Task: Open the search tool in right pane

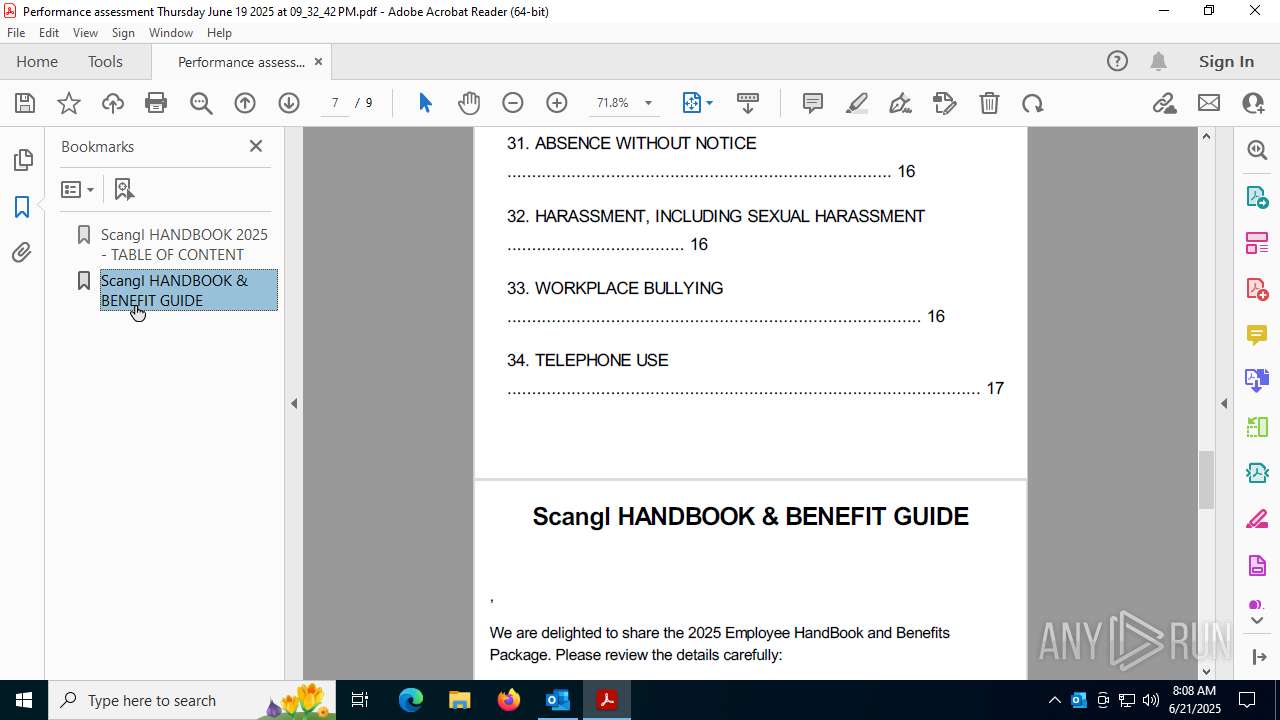Action: point(1257,150)
